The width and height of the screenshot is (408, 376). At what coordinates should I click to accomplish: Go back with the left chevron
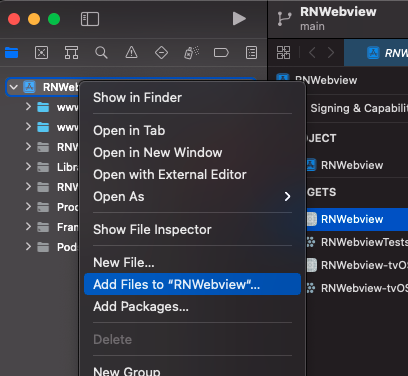312,52
